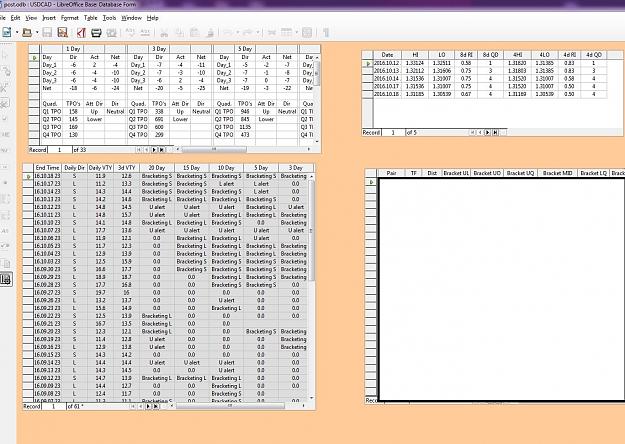625x444 pixels.
Task: Go to next record in Date/HI/LO table
Action: [x=487, y=132]
